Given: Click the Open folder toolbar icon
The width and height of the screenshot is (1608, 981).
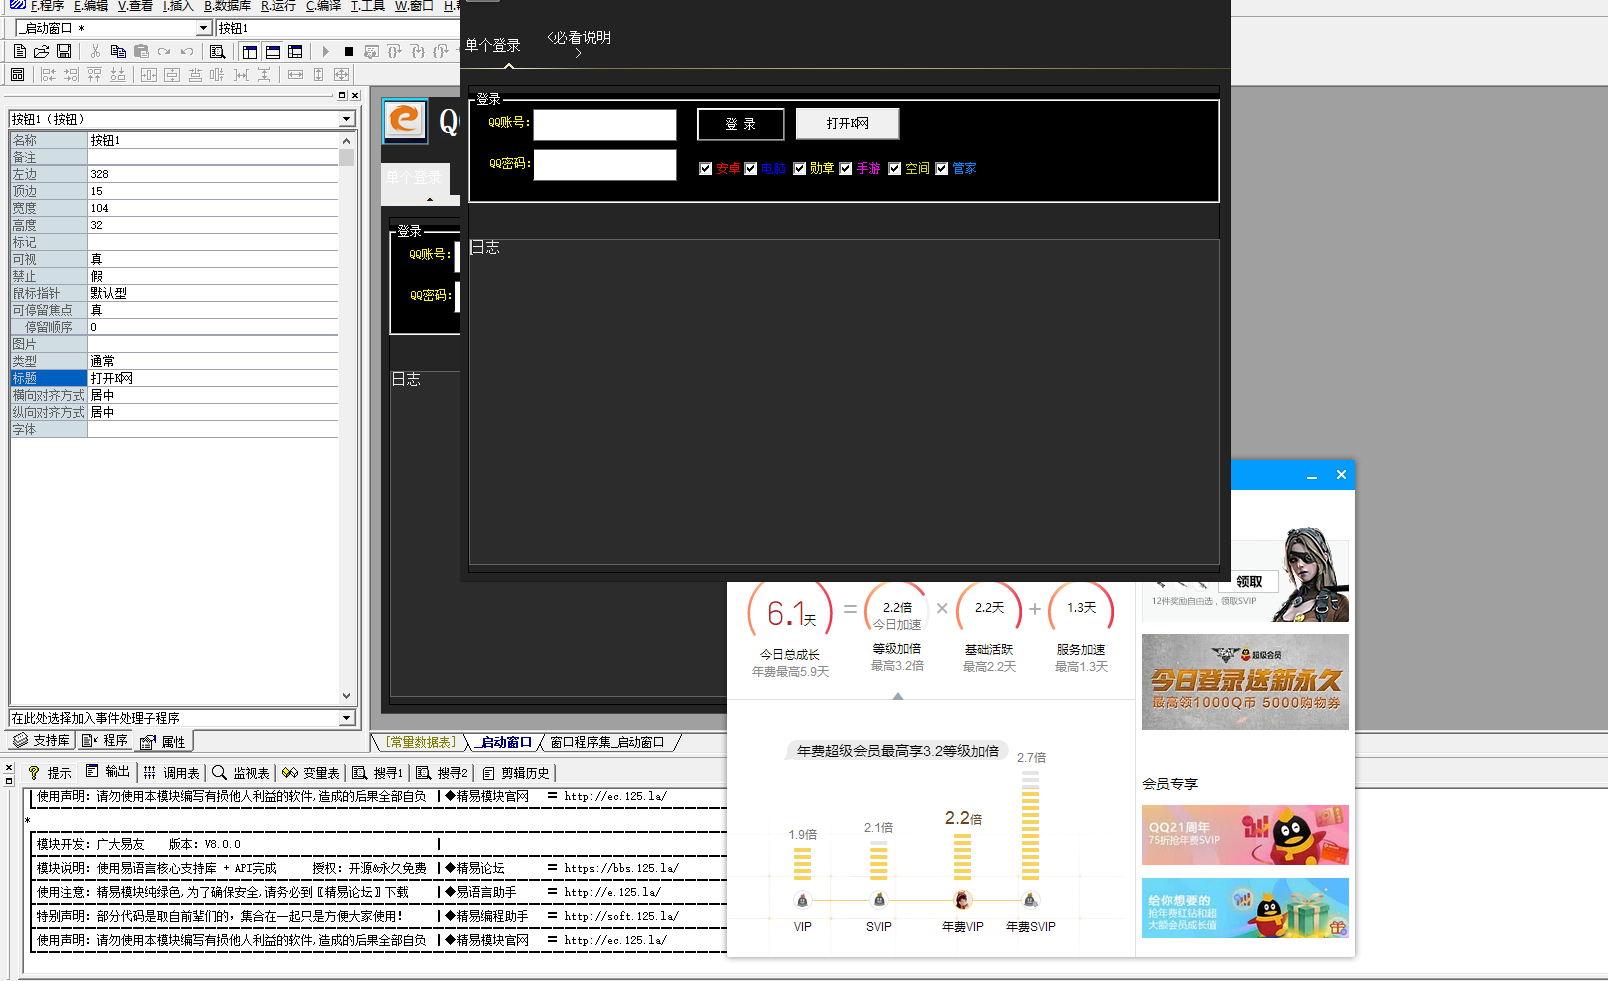Looking at the screenshot, I should (x=42, y=51).
